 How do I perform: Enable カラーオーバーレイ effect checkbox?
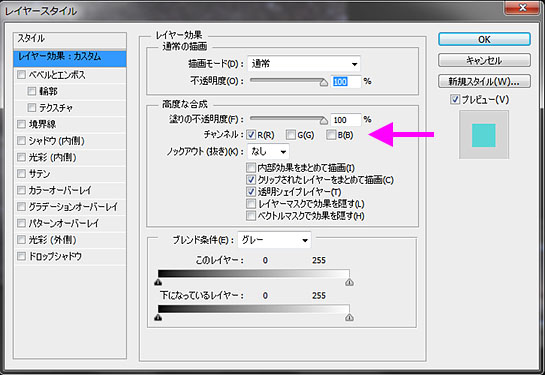(x=22, y=190)
